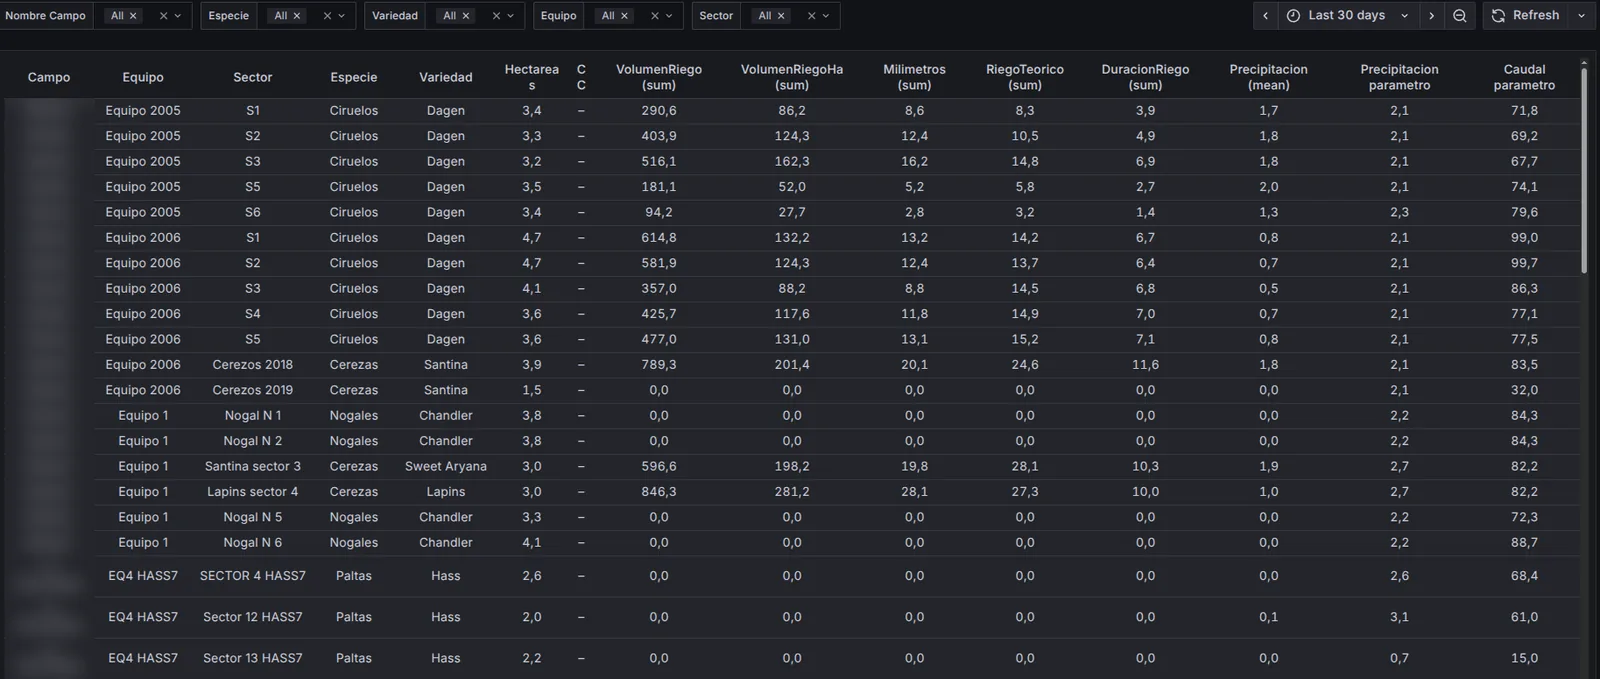The width and height of the screenshot is (1600, 679).
Task: Sort by RiegoTeorico (sum) header
Action: (x=1025, y=77)
